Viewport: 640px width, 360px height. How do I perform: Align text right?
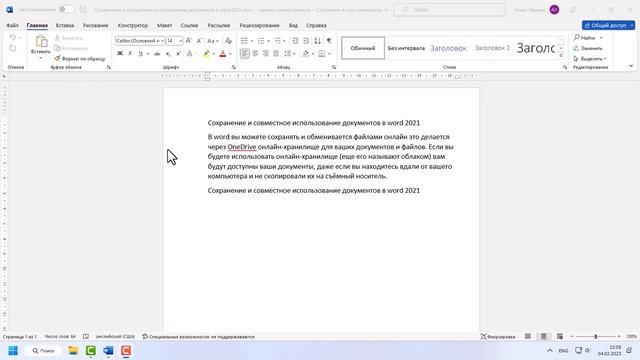[x=266, y=53]
